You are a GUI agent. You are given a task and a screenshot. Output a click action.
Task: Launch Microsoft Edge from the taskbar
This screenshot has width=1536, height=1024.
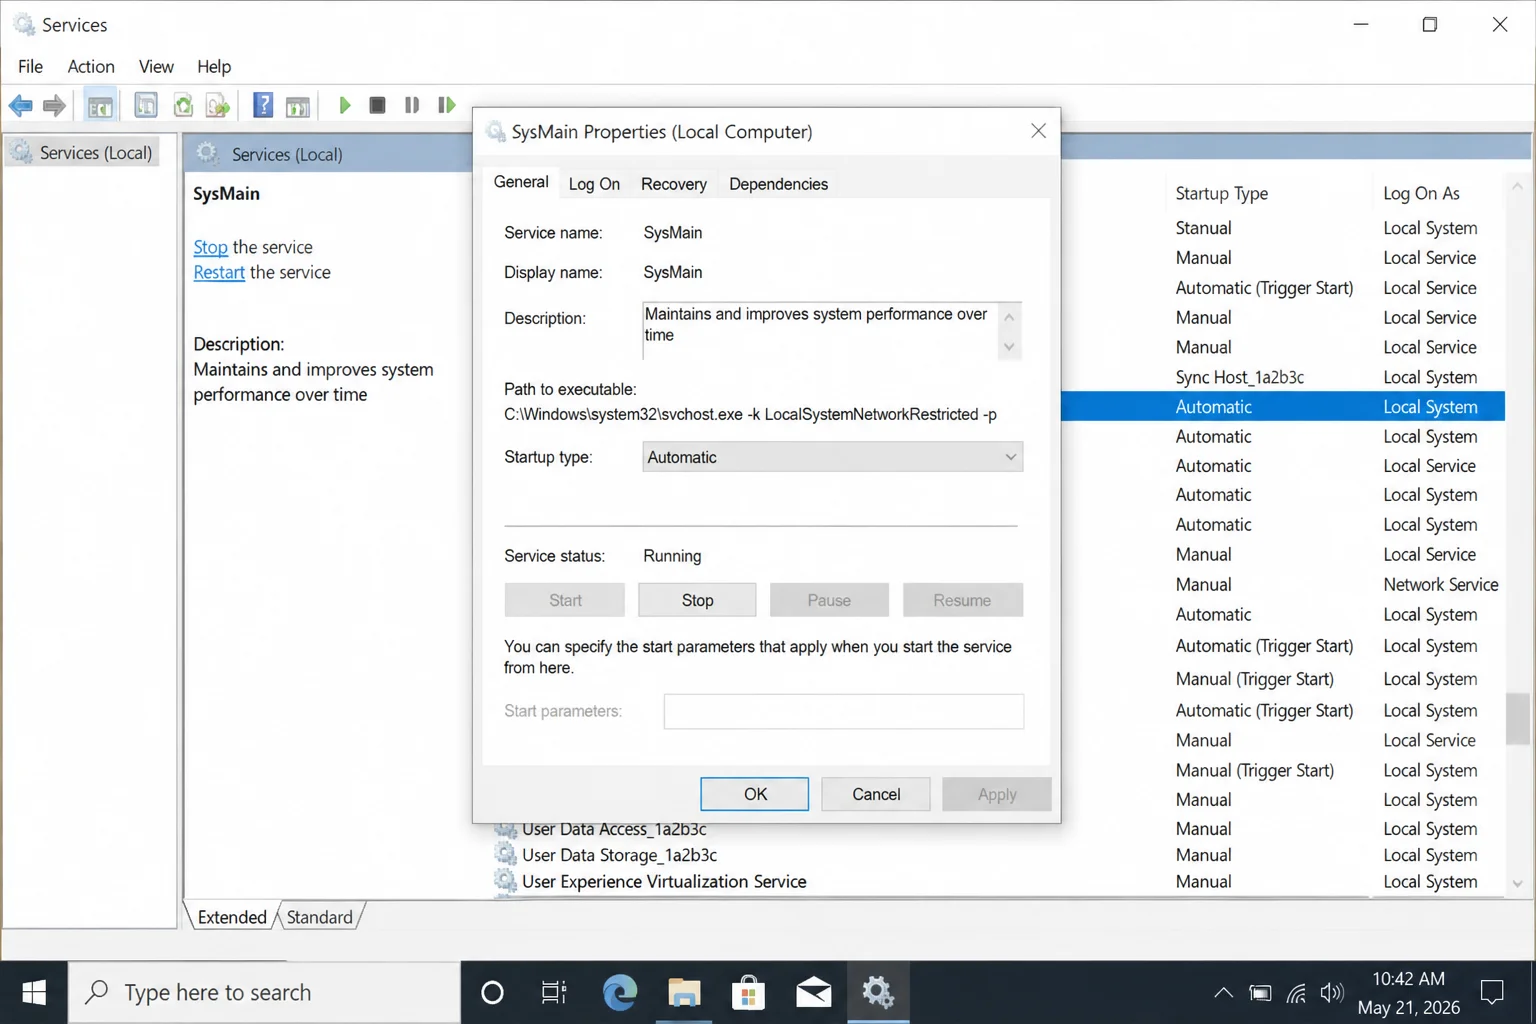click(620, 992)
